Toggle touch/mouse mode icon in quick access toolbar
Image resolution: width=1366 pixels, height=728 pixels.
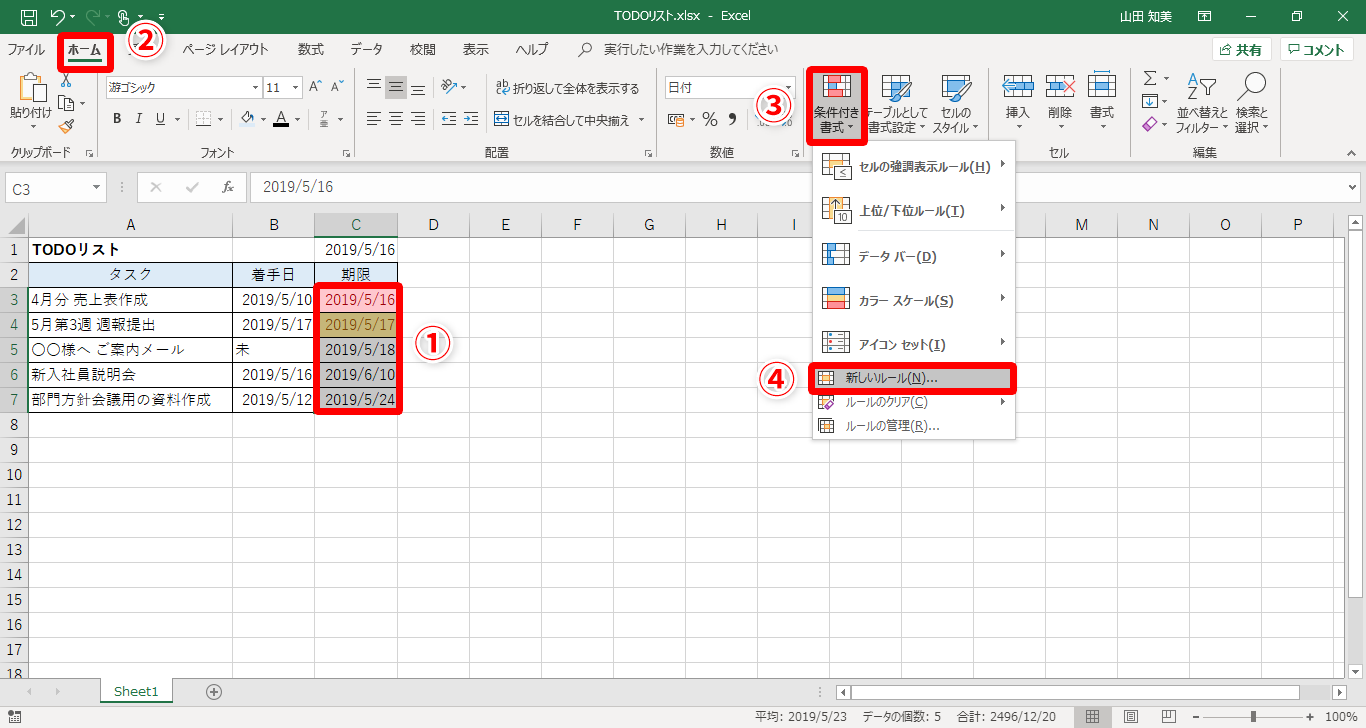pyautogui.click(x=123, y=17)
